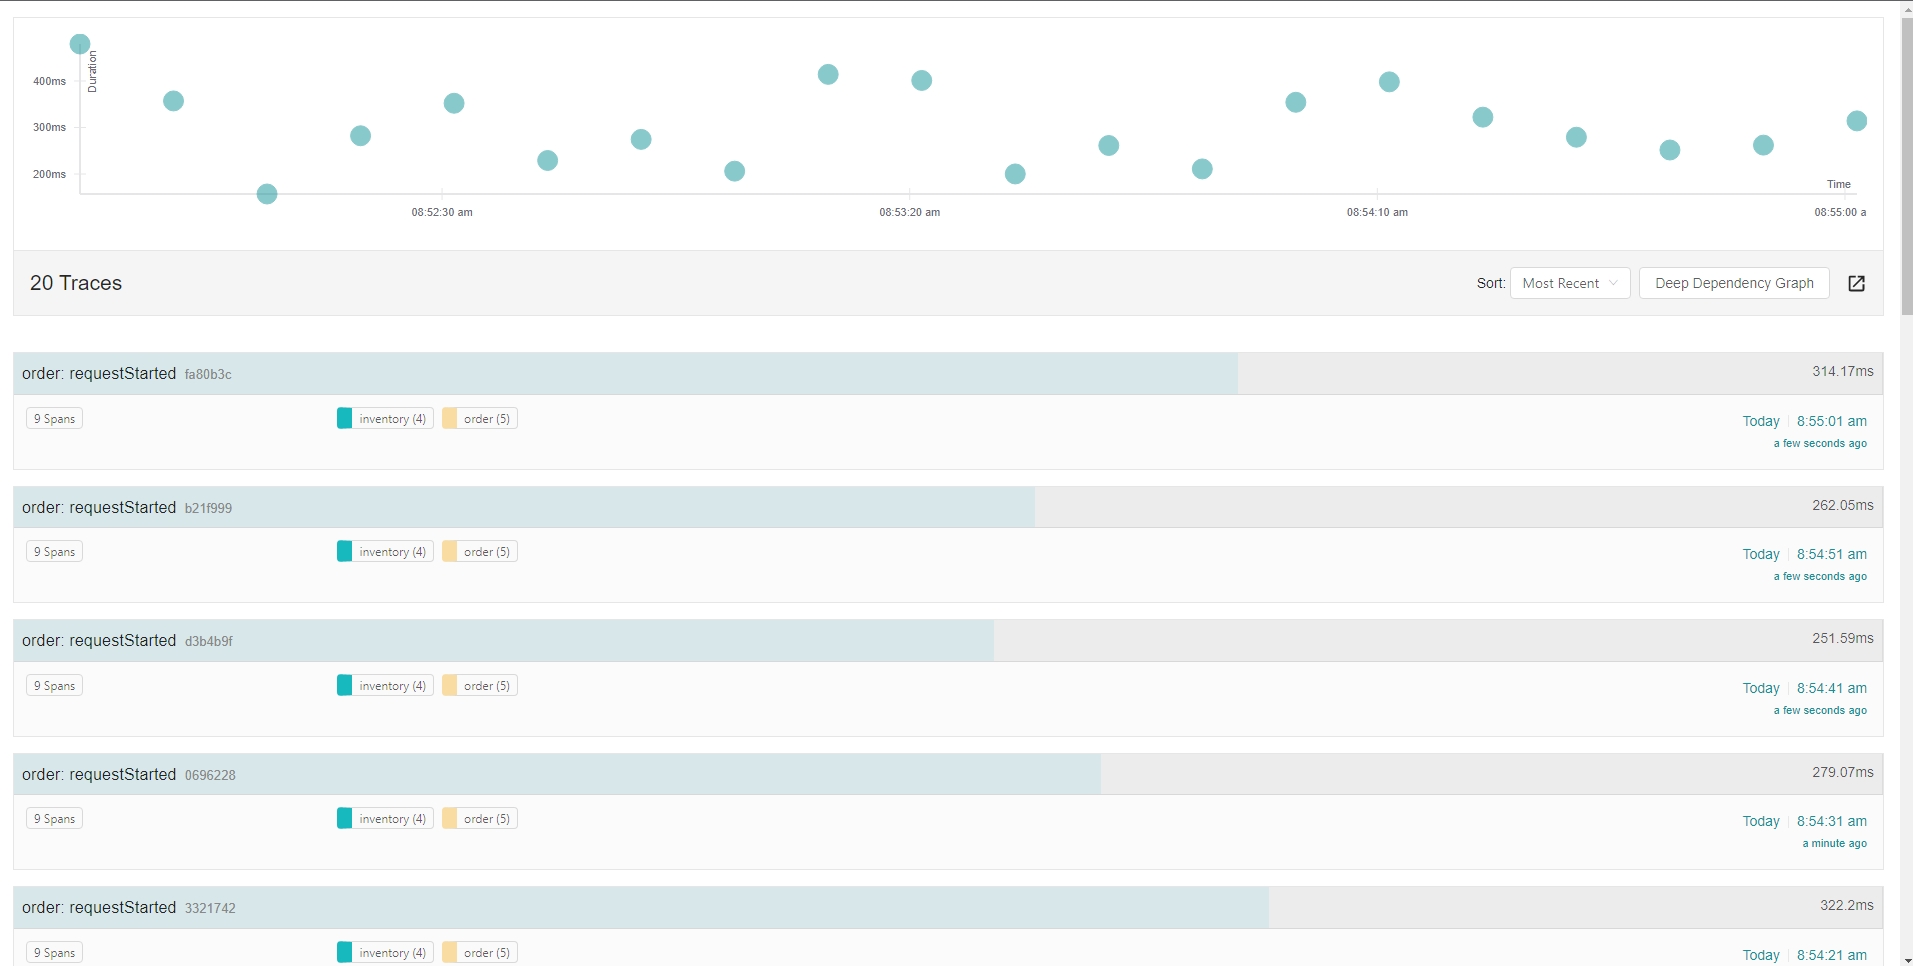Open trace order: requestStarted d3b4b9f

click(x=127, y=641)
